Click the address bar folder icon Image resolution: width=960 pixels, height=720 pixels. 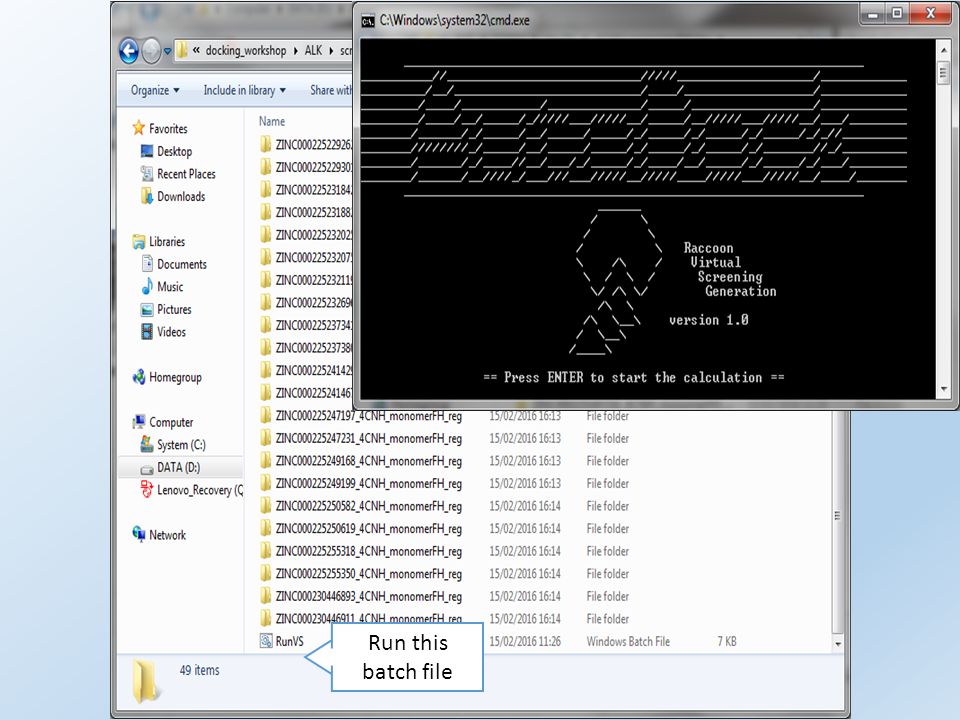182,51
